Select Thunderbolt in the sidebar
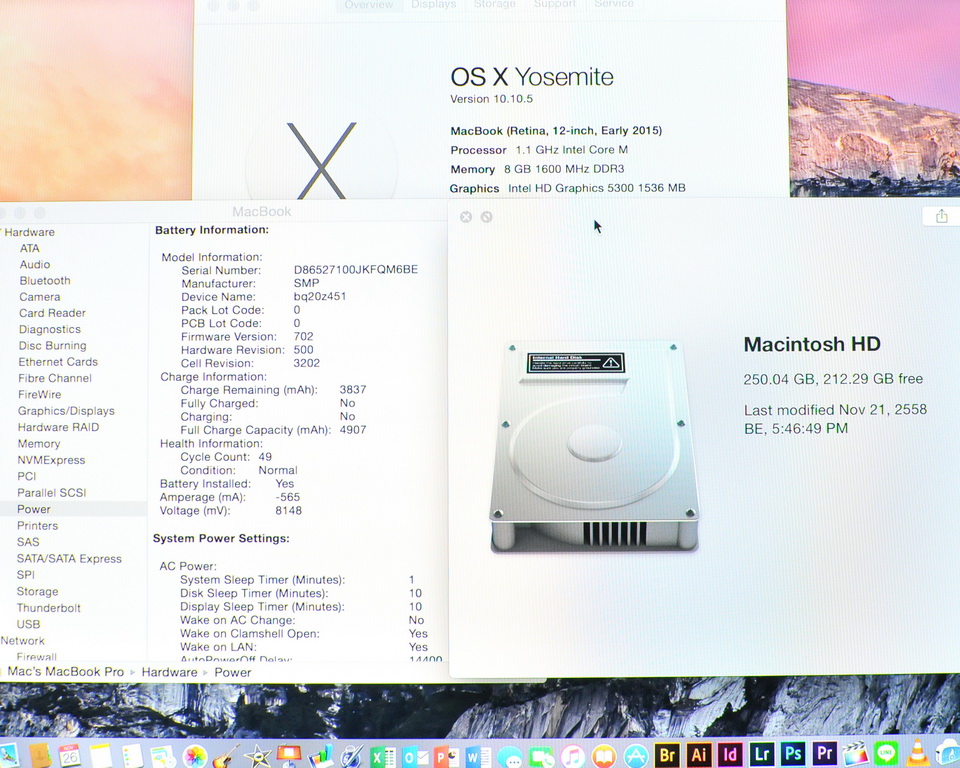Image resolution: width=960 pixels, height=768 pixels. (48, 608)
